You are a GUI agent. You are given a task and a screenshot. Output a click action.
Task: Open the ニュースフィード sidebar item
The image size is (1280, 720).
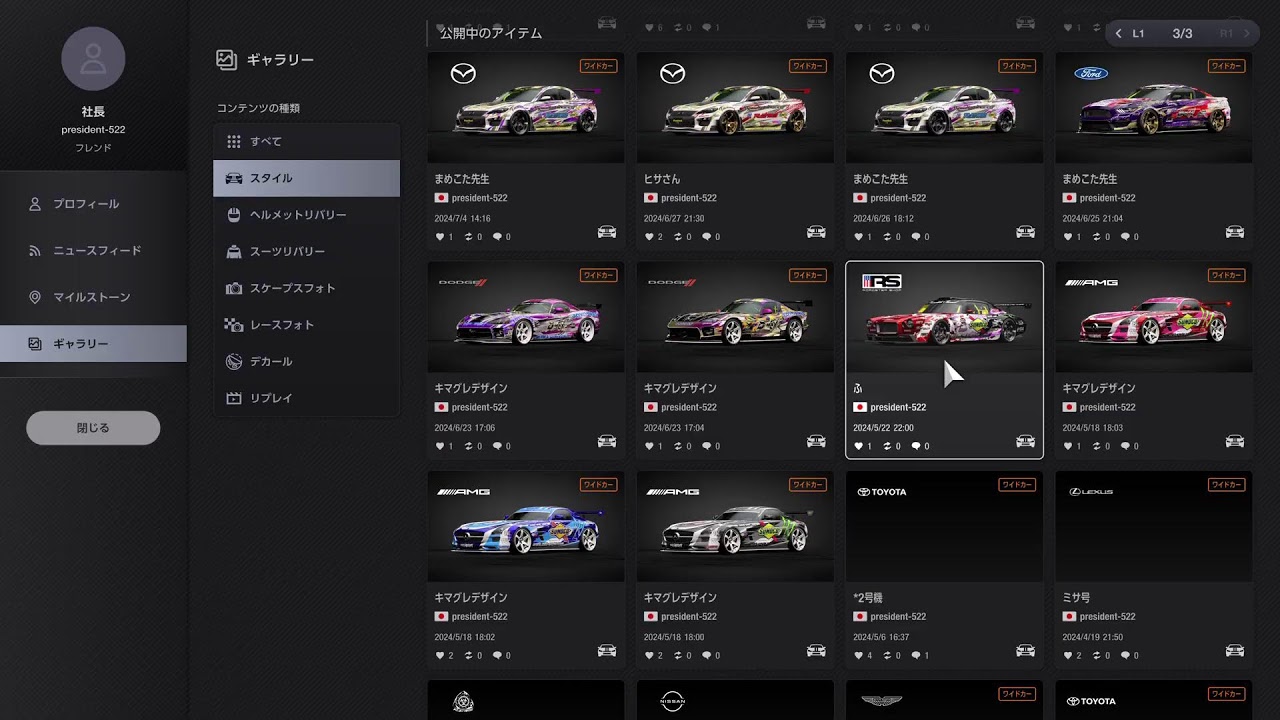tap(93, 251)
